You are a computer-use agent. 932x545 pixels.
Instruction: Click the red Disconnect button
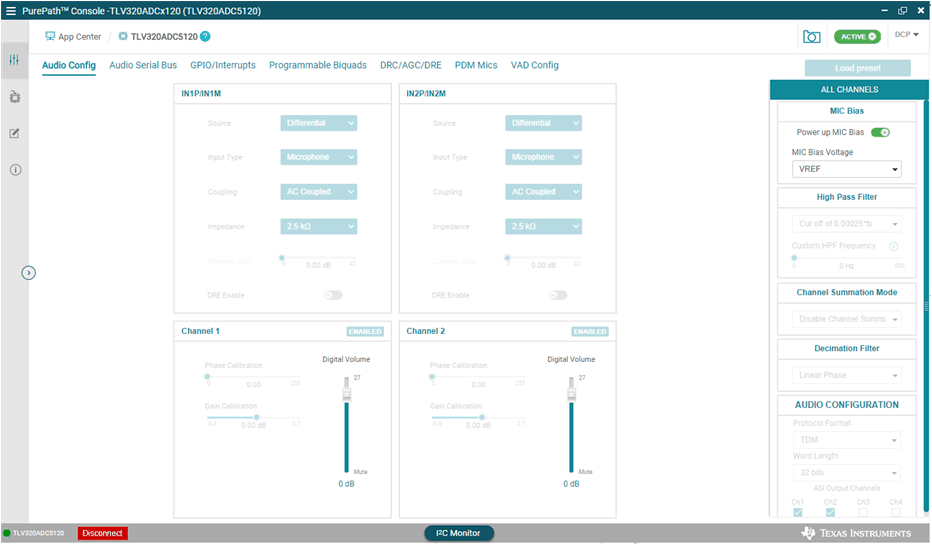tap(103, 533)
